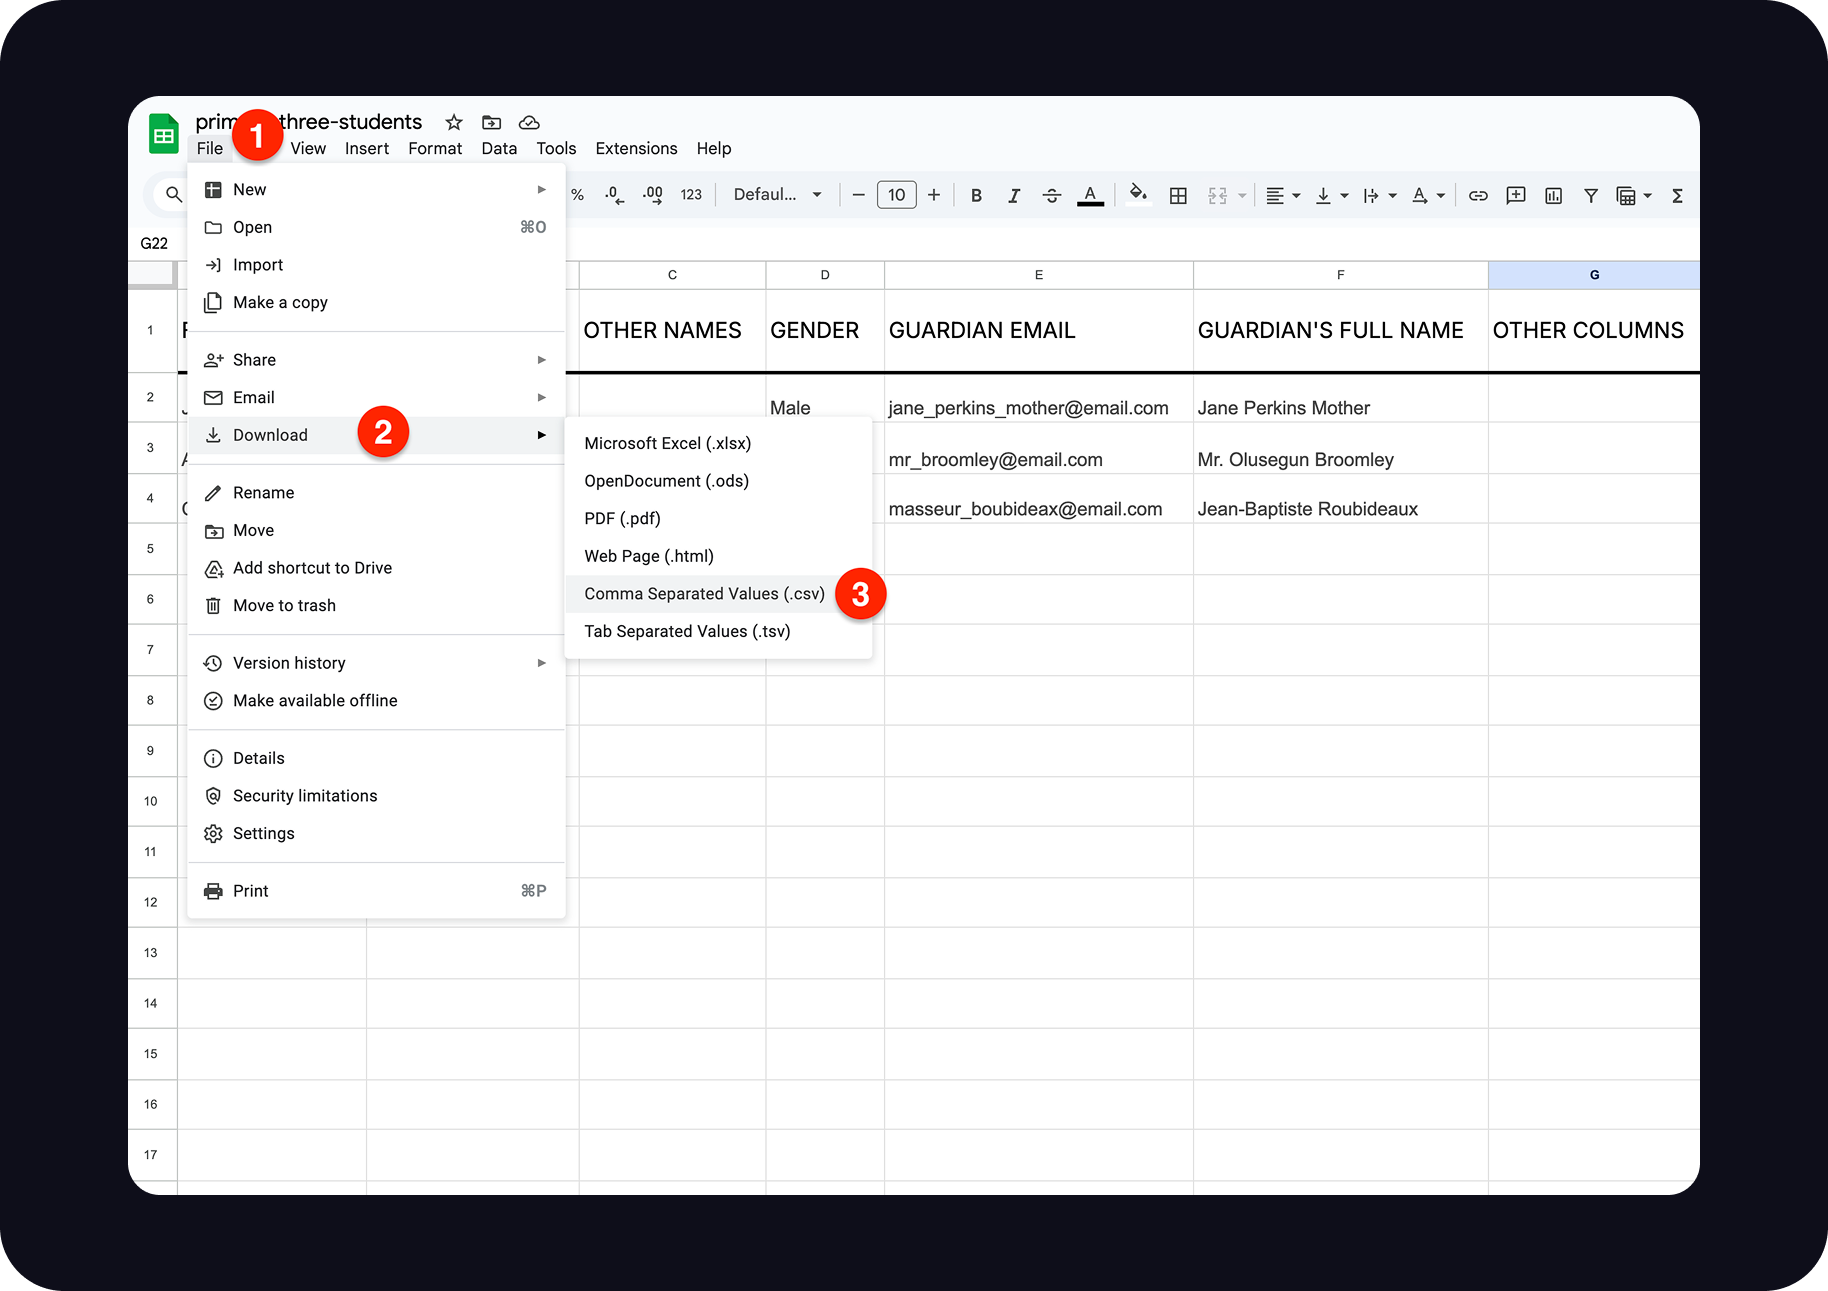This screenshot has width=1828, height=1291.
Task: Open the Format menu
Action: [x=435, y=148]
